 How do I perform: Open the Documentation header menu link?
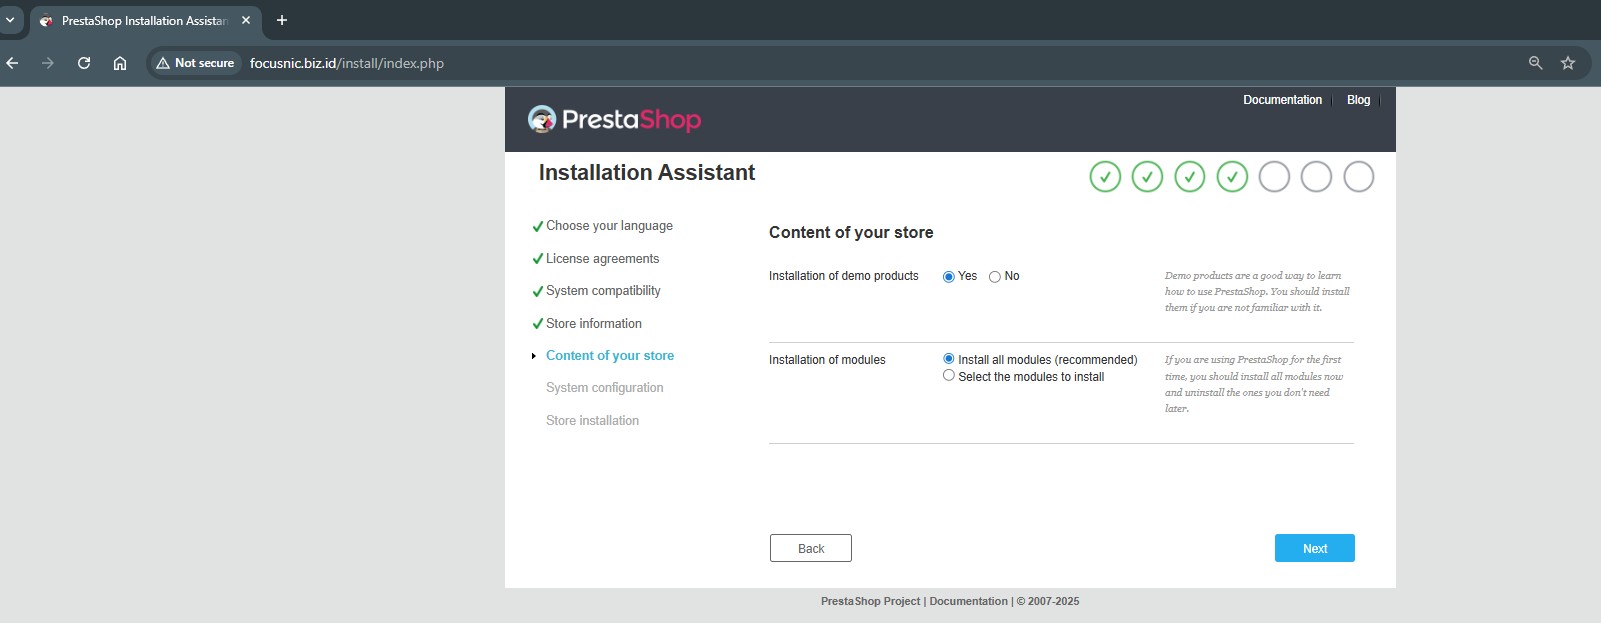click(1282, 100)
